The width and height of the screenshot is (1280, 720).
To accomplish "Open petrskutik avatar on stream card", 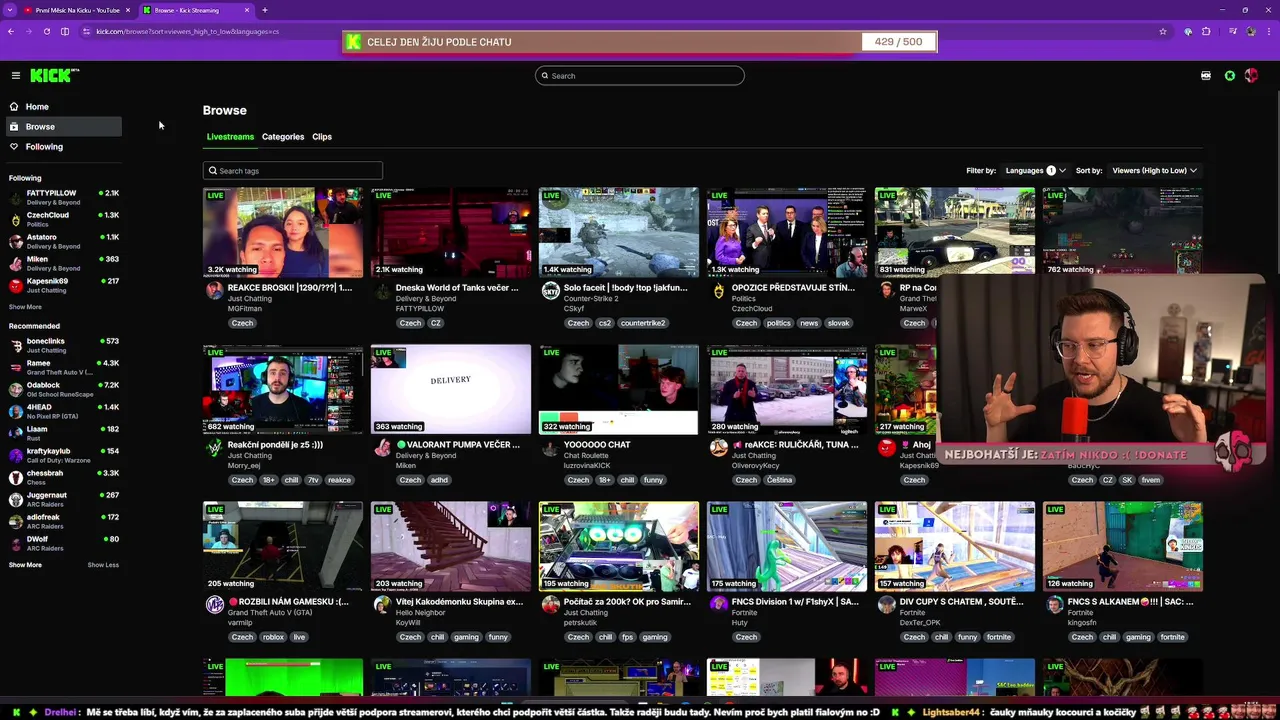I will click(x=550, y=605).
